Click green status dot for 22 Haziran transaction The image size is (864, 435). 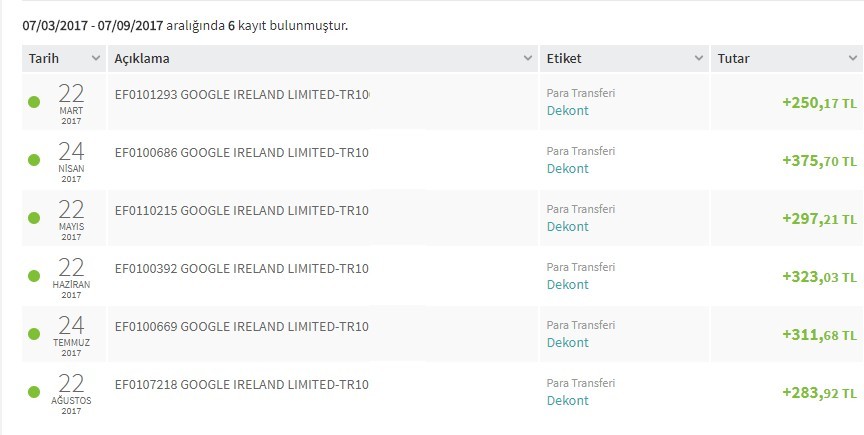tap(34, 276)
